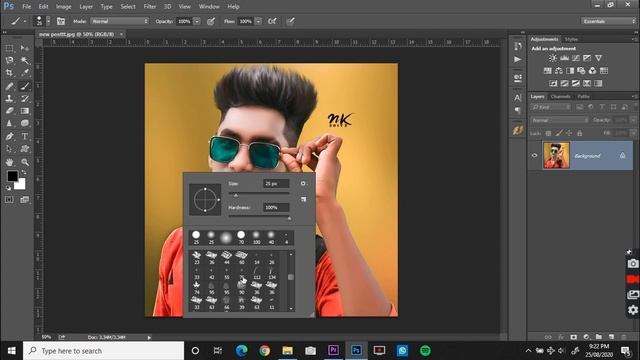
Task: Click the brush Size slider handle
Action: (x=236, y=196)
